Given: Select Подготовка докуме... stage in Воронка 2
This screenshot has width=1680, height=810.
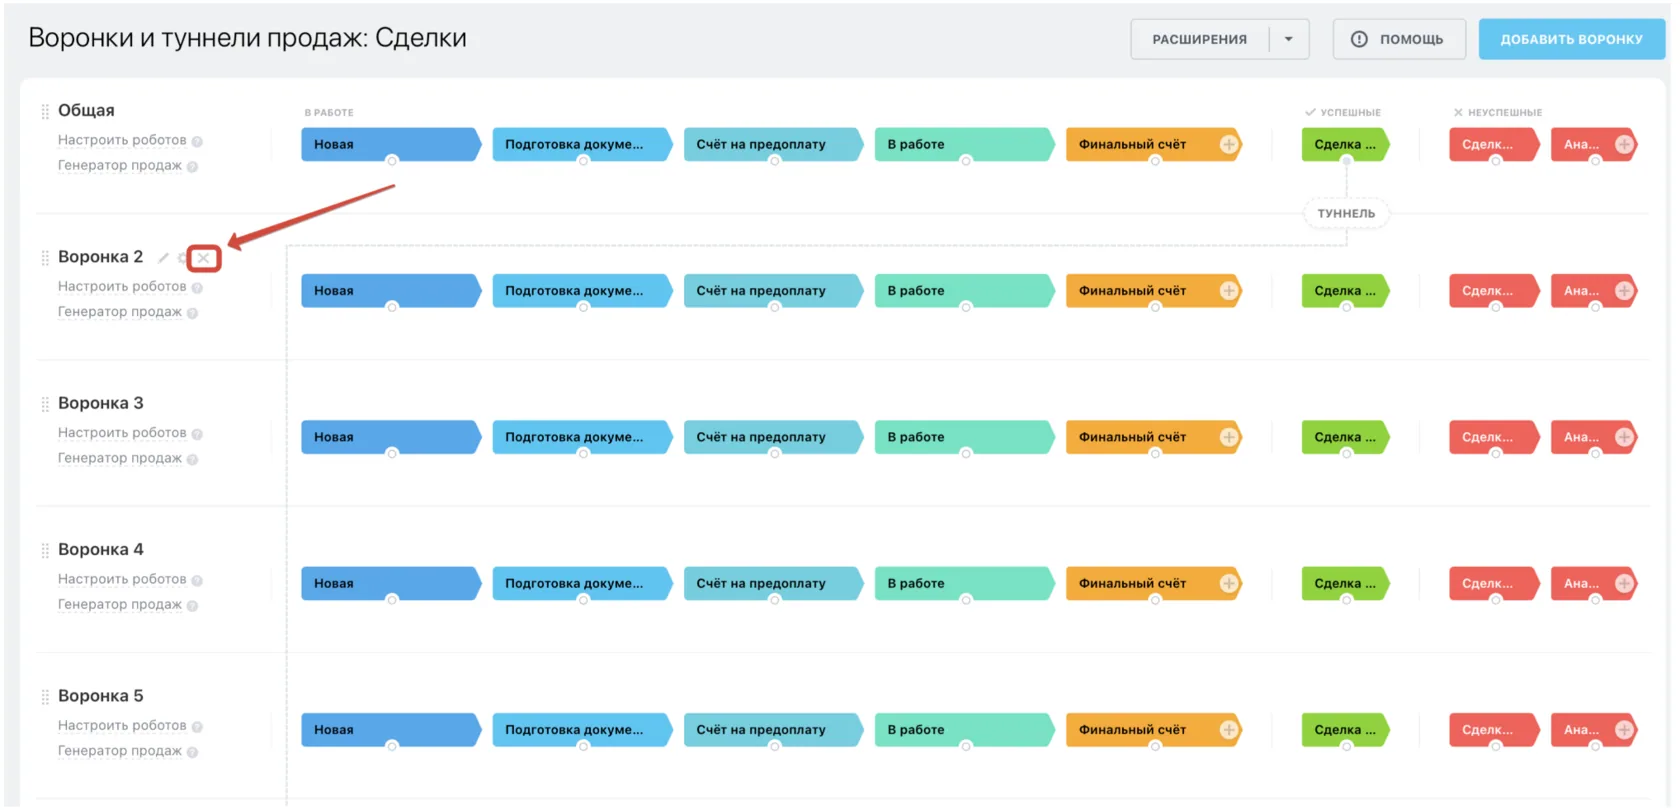Looking at the screenshot, I should click(582, 291).
